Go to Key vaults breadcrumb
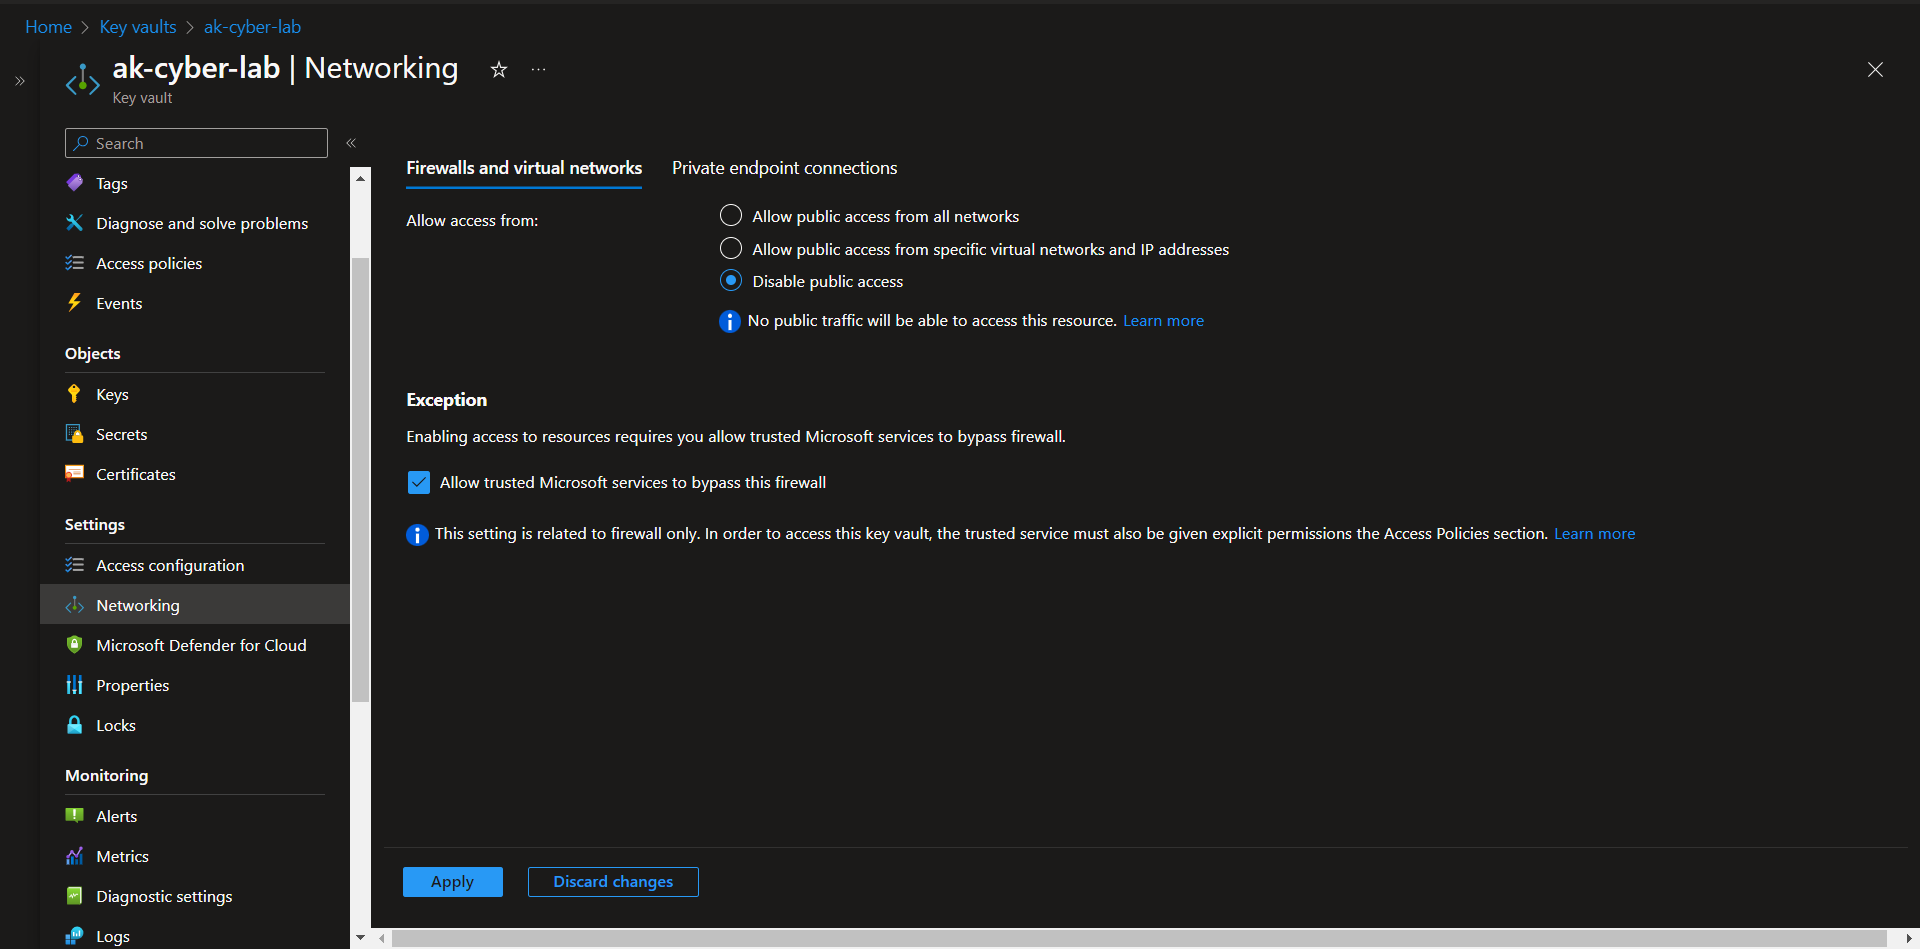Screen dimensions: 1920x949 (138, 27)
